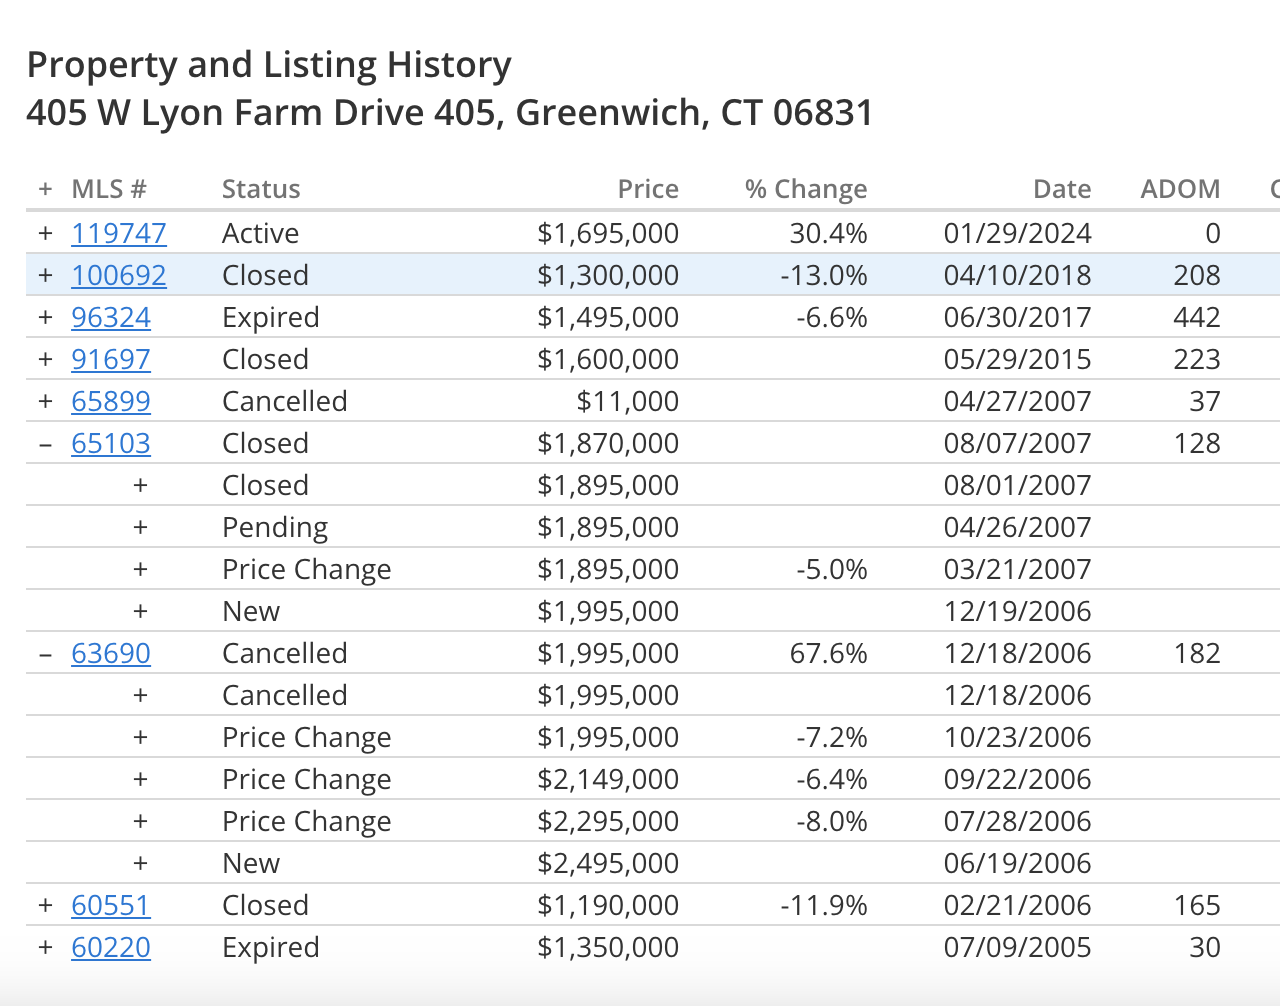Screen dimensions: 1280x1006
Task: Expand all rows using header plus sign
Action: pyautogui.click(x=45, y=189)
